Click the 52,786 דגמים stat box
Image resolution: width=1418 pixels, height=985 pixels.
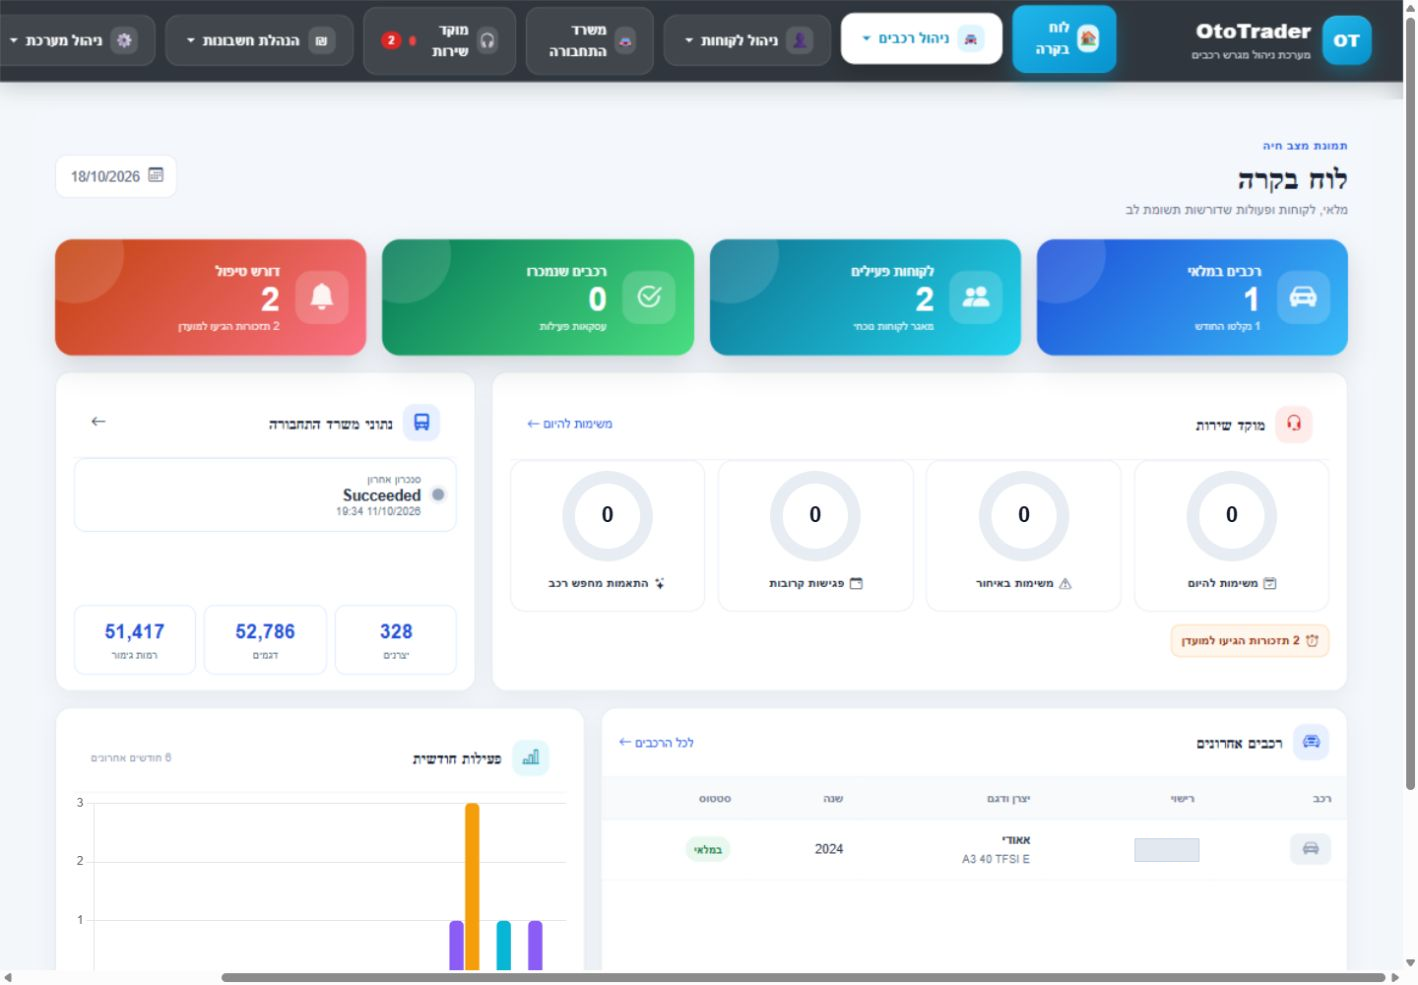(x=265, y=640)
